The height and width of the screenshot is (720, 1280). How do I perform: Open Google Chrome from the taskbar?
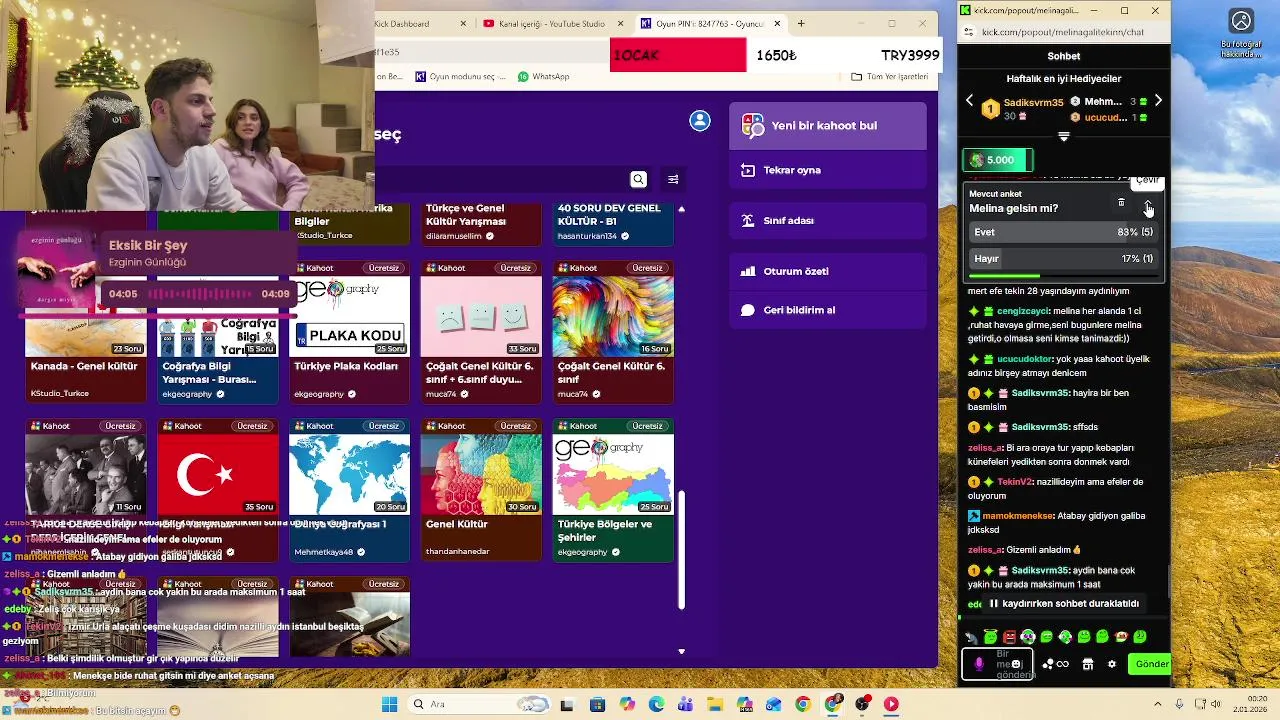(x=802, y=704)
